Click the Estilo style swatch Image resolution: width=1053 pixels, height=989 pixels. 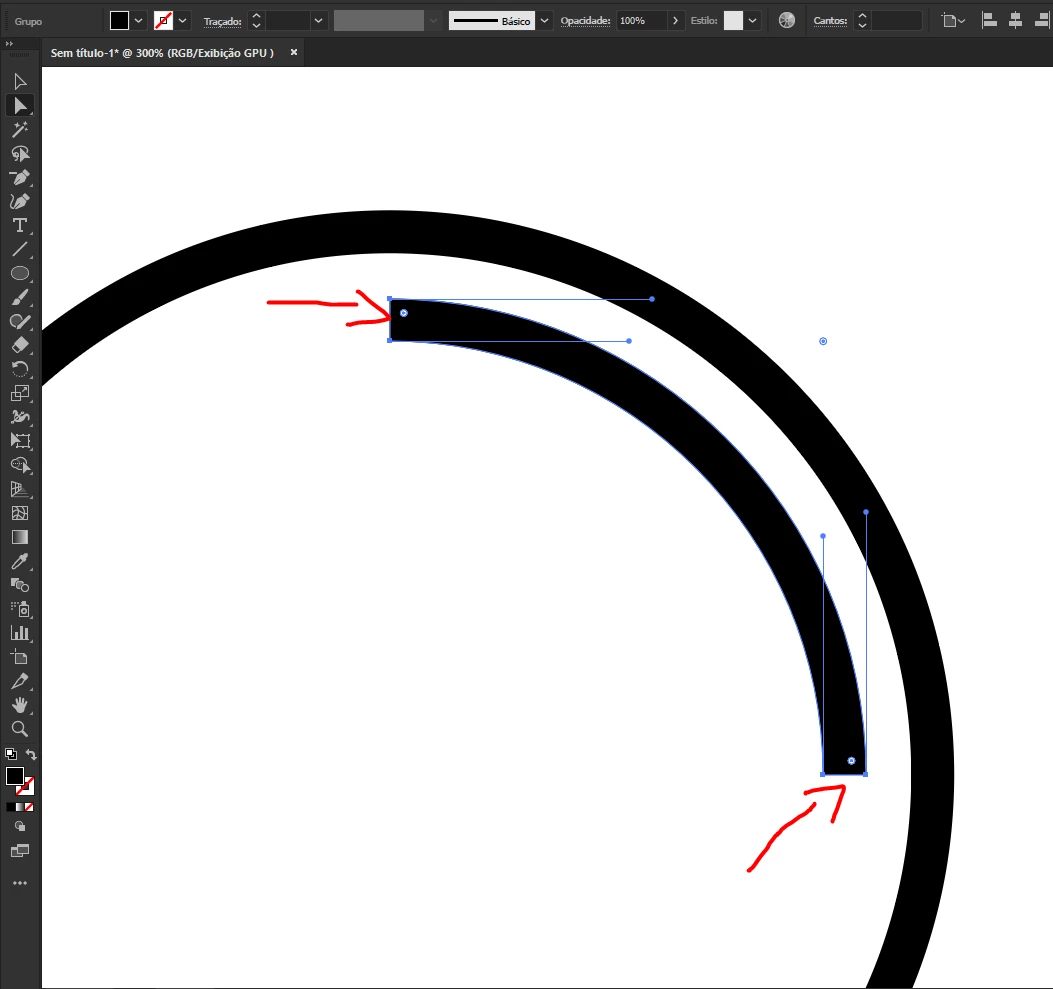pyautogui.click(x=733, y=21)
